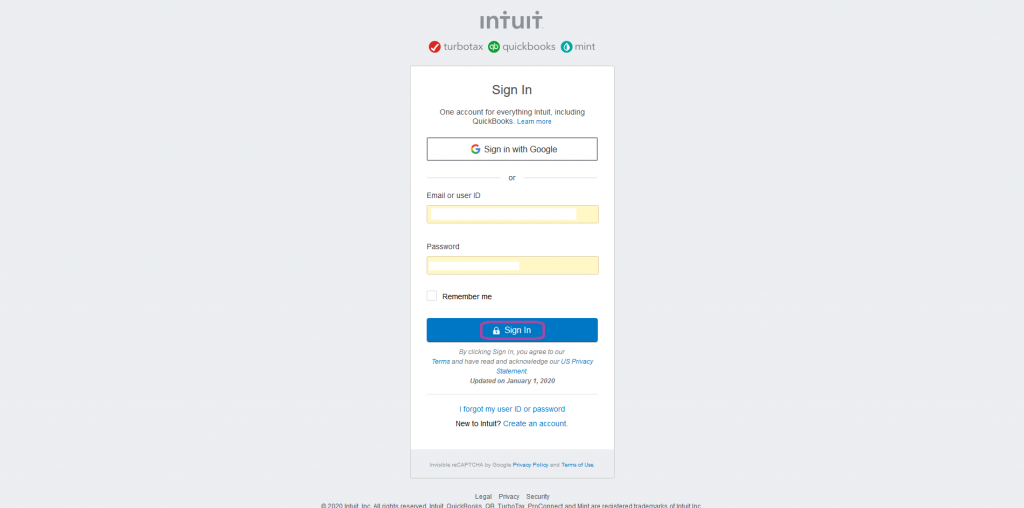
Task: Click the red TurboTax checkmark icon
Action: (435, 47)
